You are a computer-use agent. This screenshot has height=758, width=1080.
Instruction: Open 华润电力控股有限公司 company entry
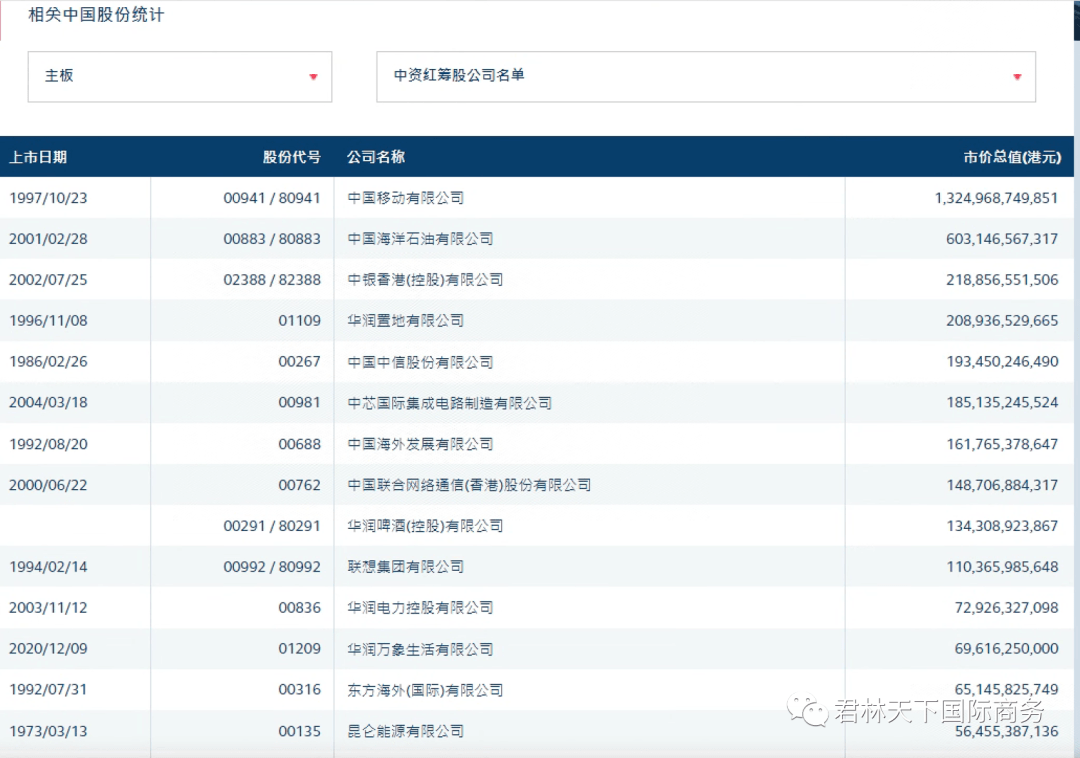(420, 608)
